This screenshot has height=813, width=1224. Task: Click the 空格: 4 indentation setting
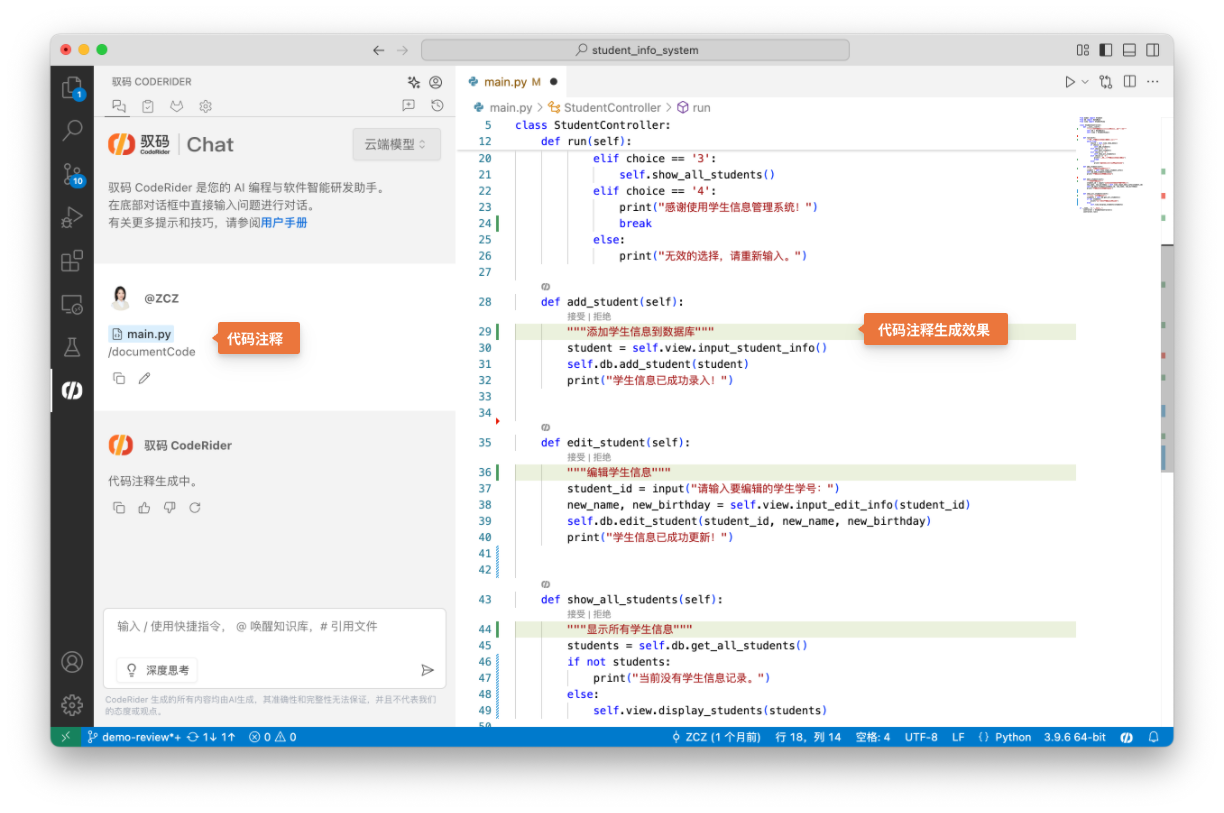[873, 737]
